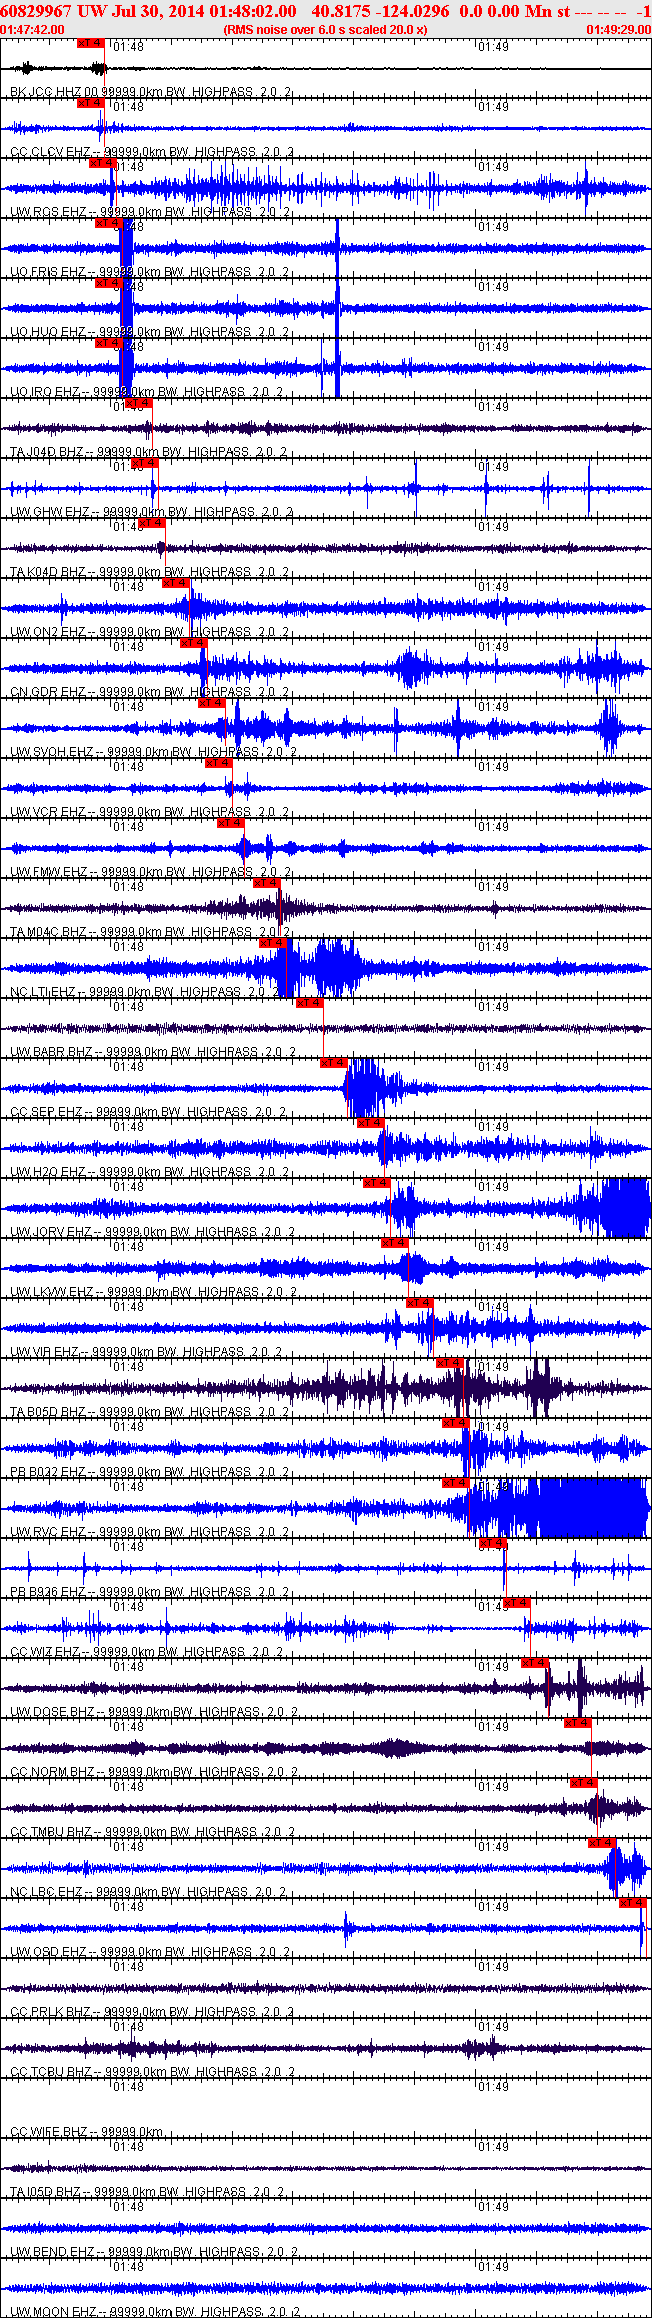Screen dimensions: 652x2318
Task: Select the red pick flag on TA B05D trace
Action: pyautogui.click(x=448, y=1363)
